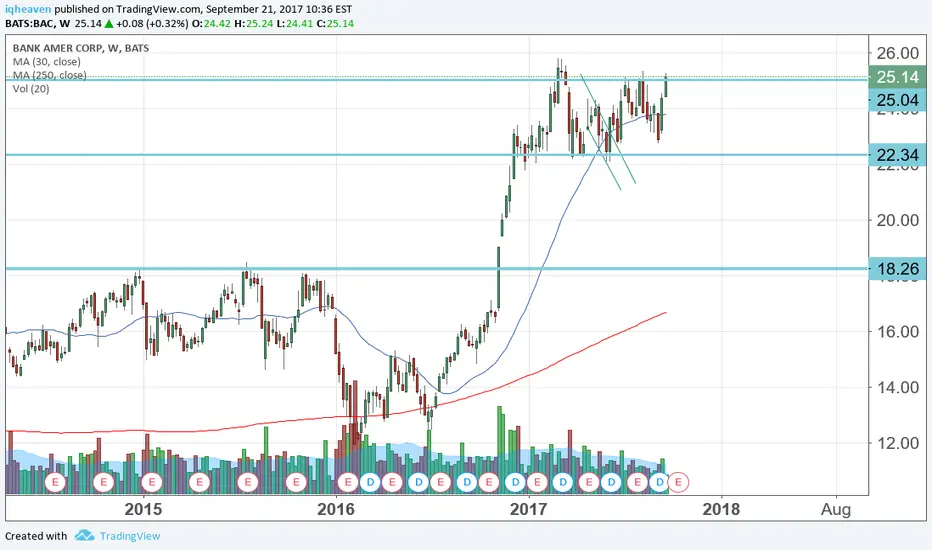932x550 pixels.
Task: Click the 14.00 price axis label
Action: 898,387
